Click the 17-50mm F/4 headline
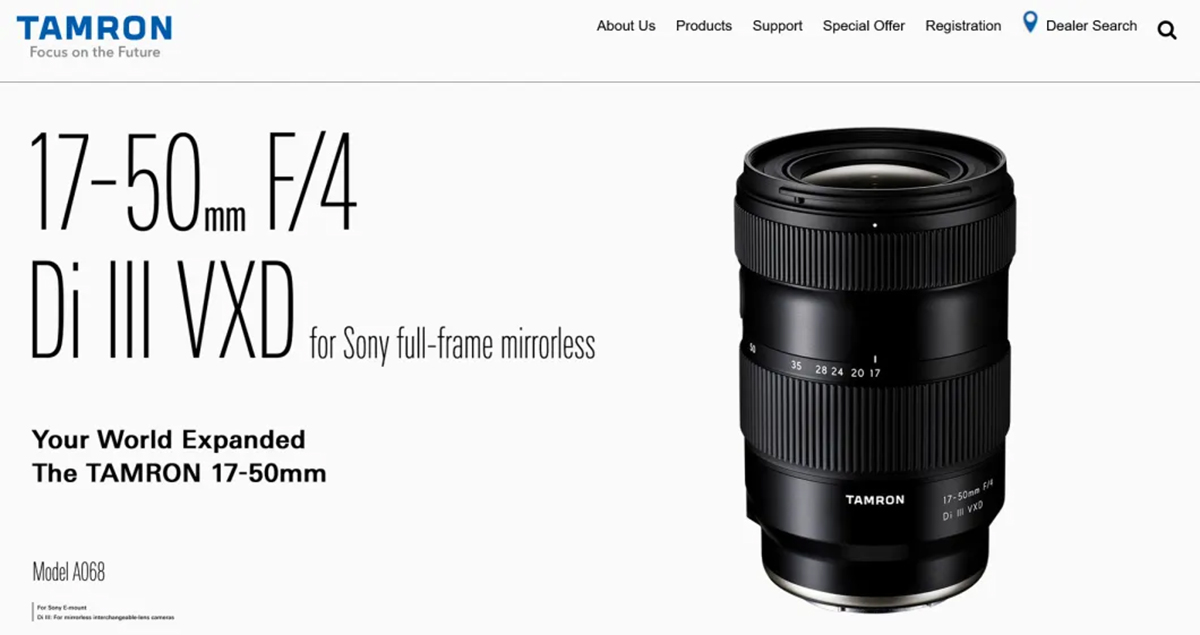The width and height of the screenshot is (1200, 635). click(193, 180)
